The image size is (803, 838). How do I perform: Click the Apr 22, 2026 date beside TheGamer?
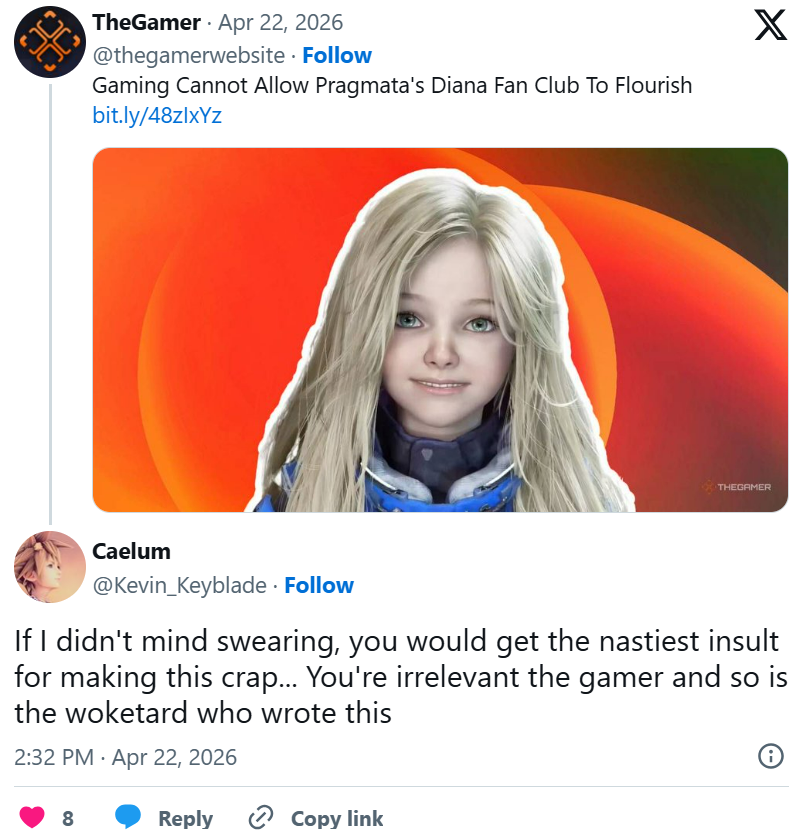tap(280, 23)
